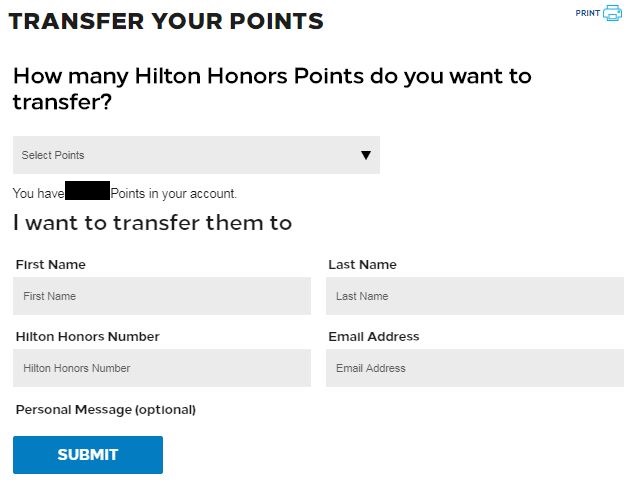Click the 'I want to transfer them to' heading
The image size is (637, 487).
152,223
